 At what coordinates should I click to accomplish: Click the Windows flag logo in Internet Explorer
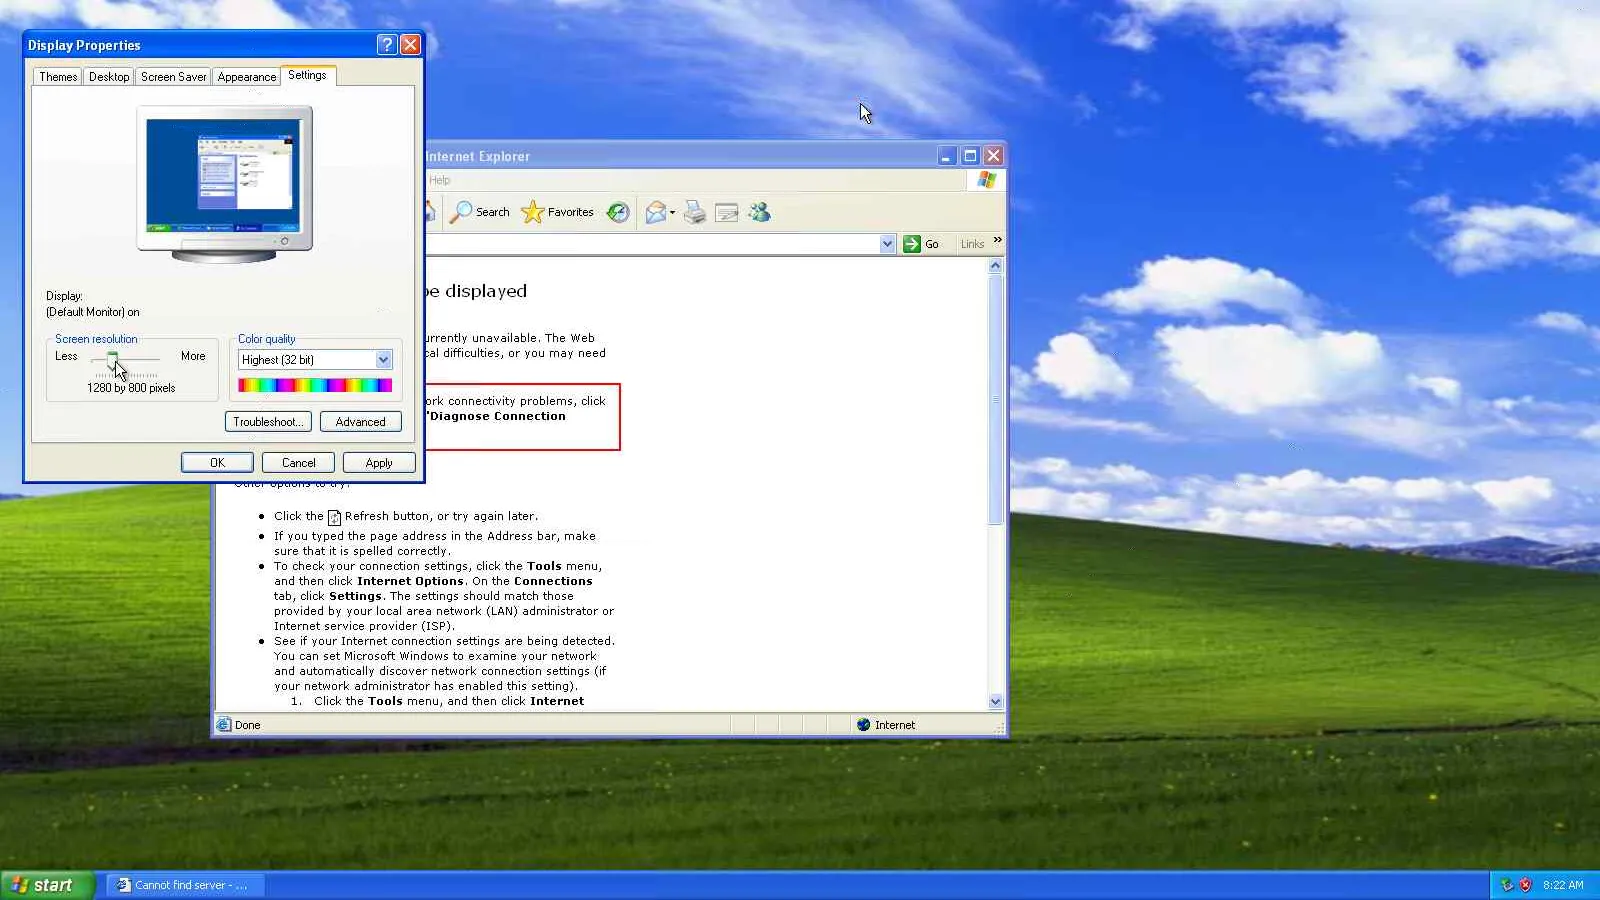click(987, 180)
